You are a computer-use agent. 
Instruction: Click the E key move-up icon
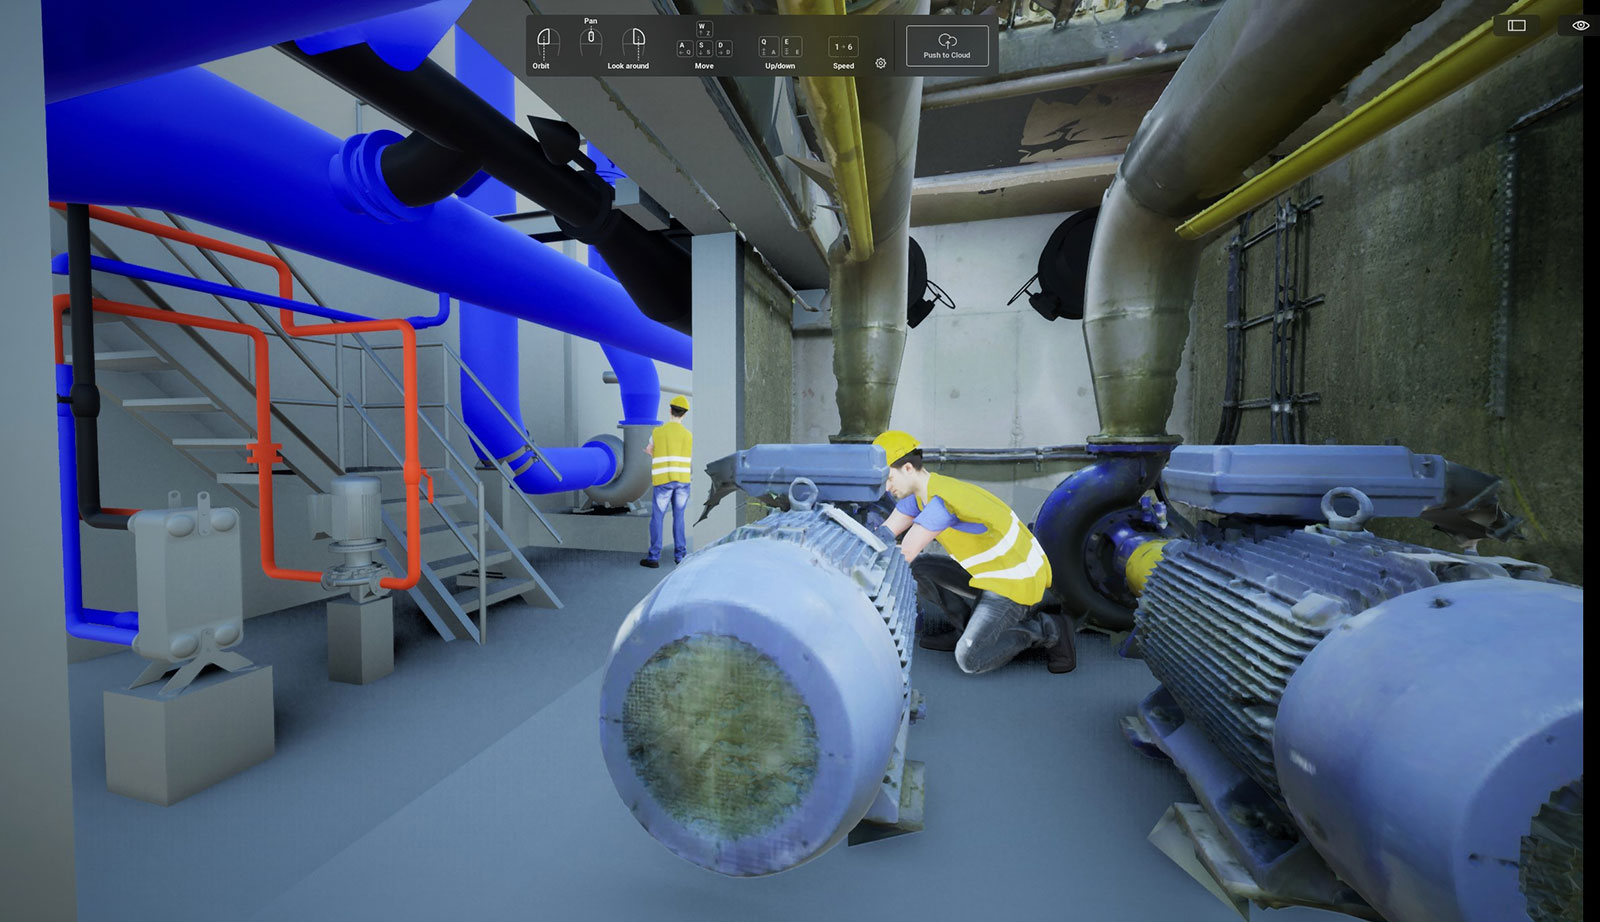(x=793, y=46)
